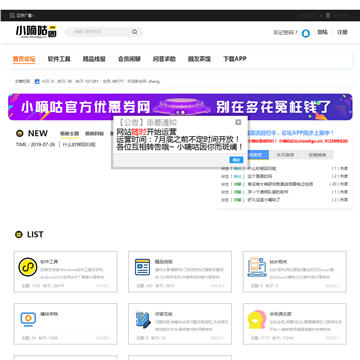Select the highlighted blue recommendation tab
The width and height of the screenshot is (360, 360).
click(x=259, y=155)
